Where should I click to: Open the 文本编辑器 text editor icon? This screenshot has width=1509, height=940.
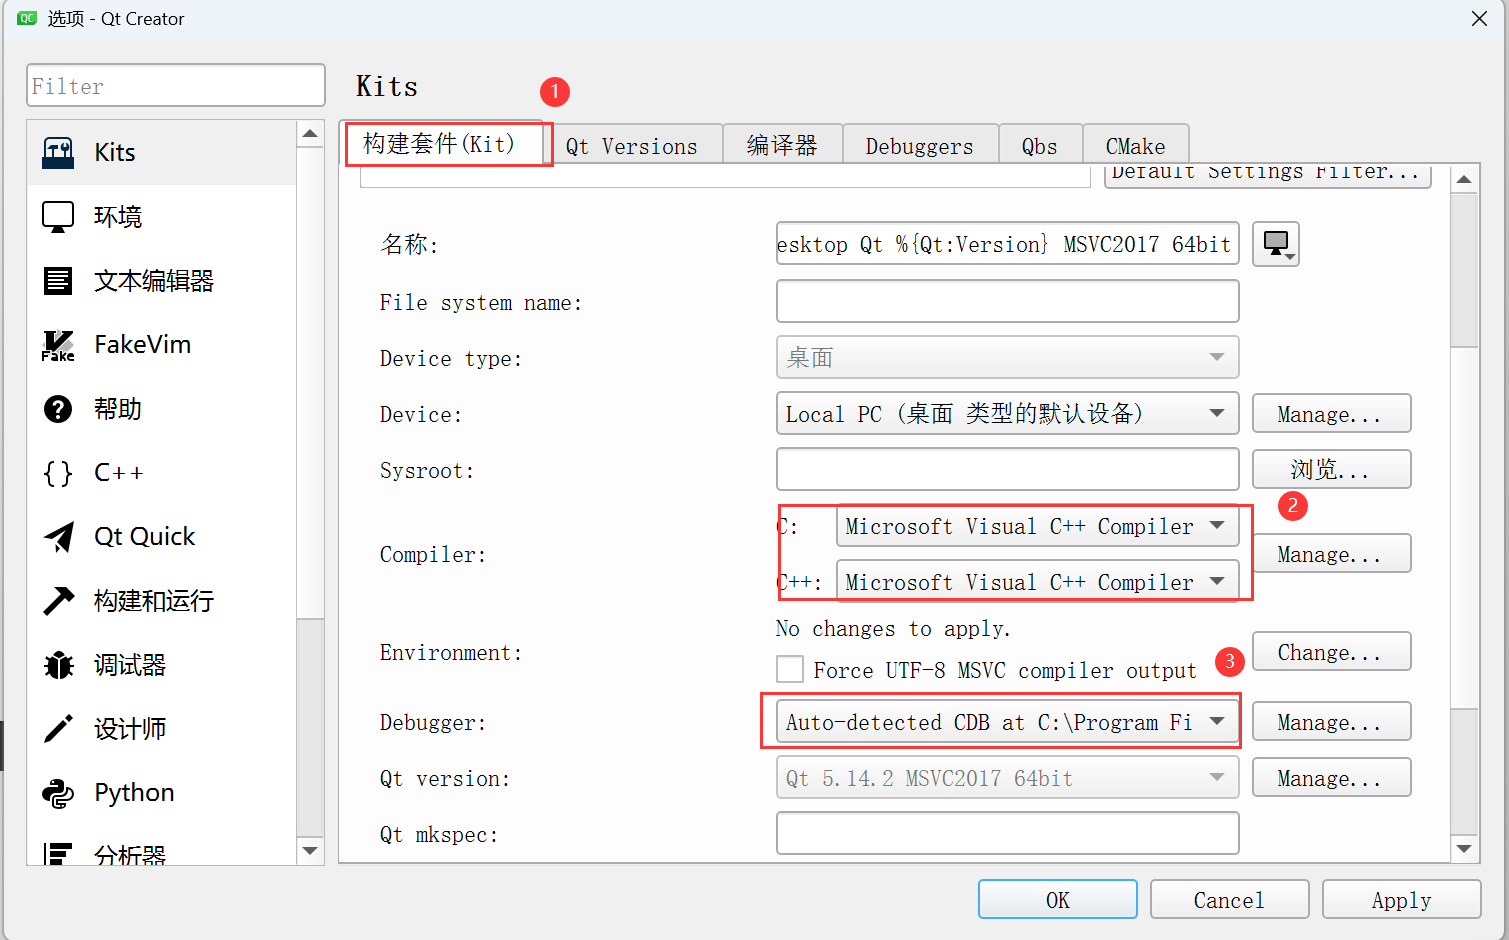pos(58,280)
